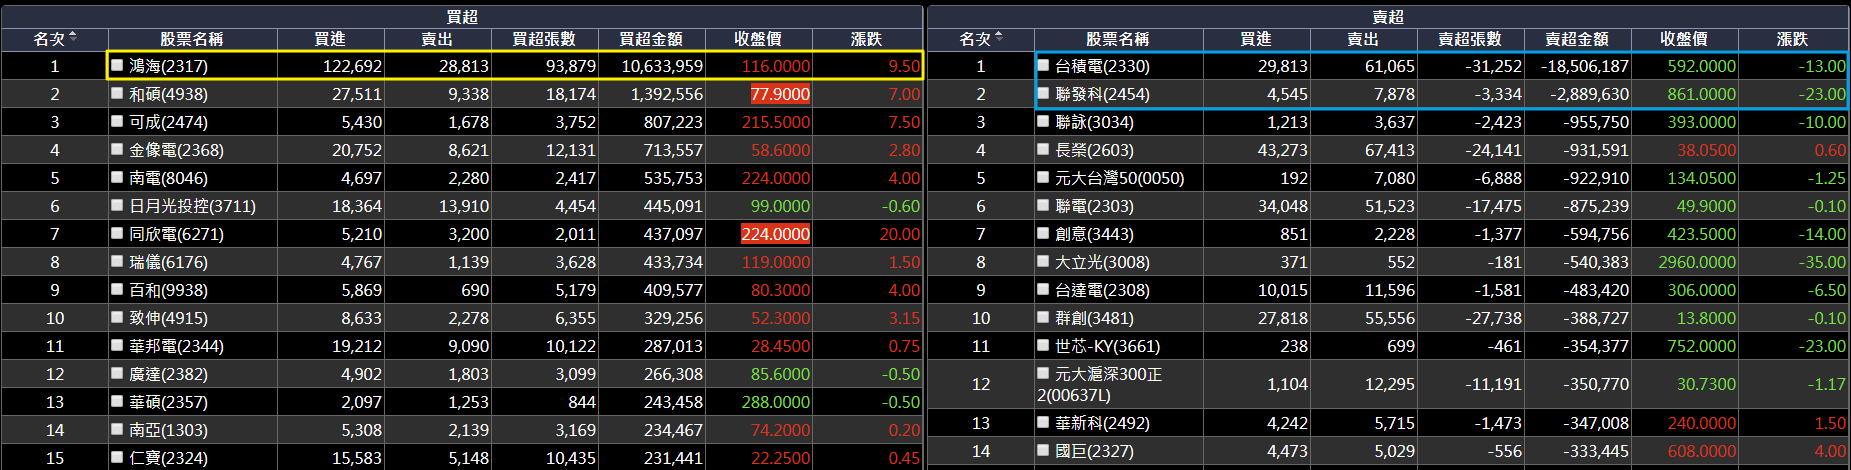Tick the checkbox beside 聯發科(2454)
The image size is (1851, 470).
point(1043,93)
